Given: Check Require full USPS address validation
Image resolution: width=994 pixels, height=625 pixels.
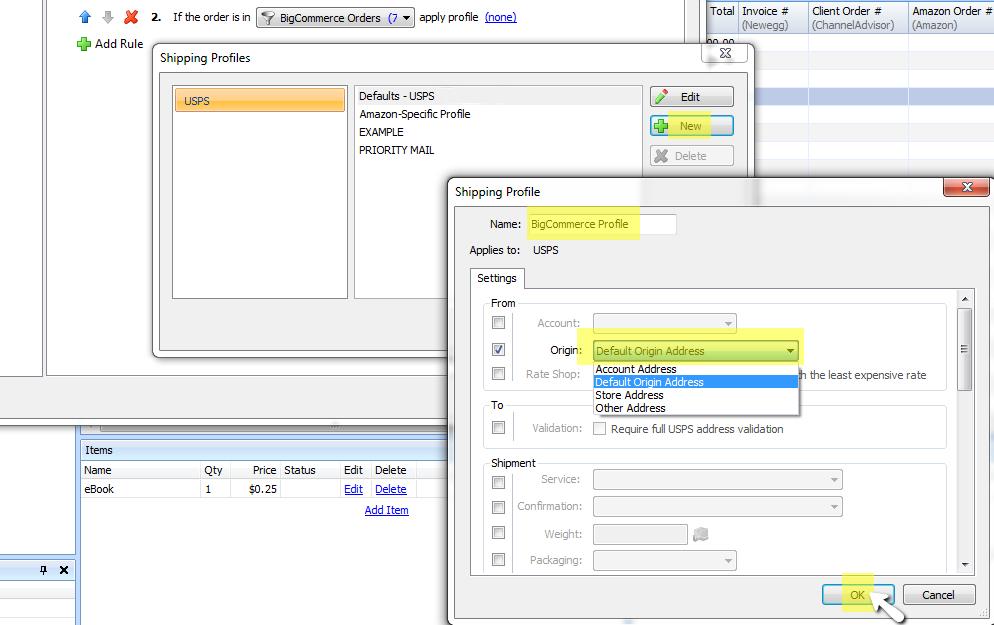Looking at the screenshot, I should click(x=599, y=428).
